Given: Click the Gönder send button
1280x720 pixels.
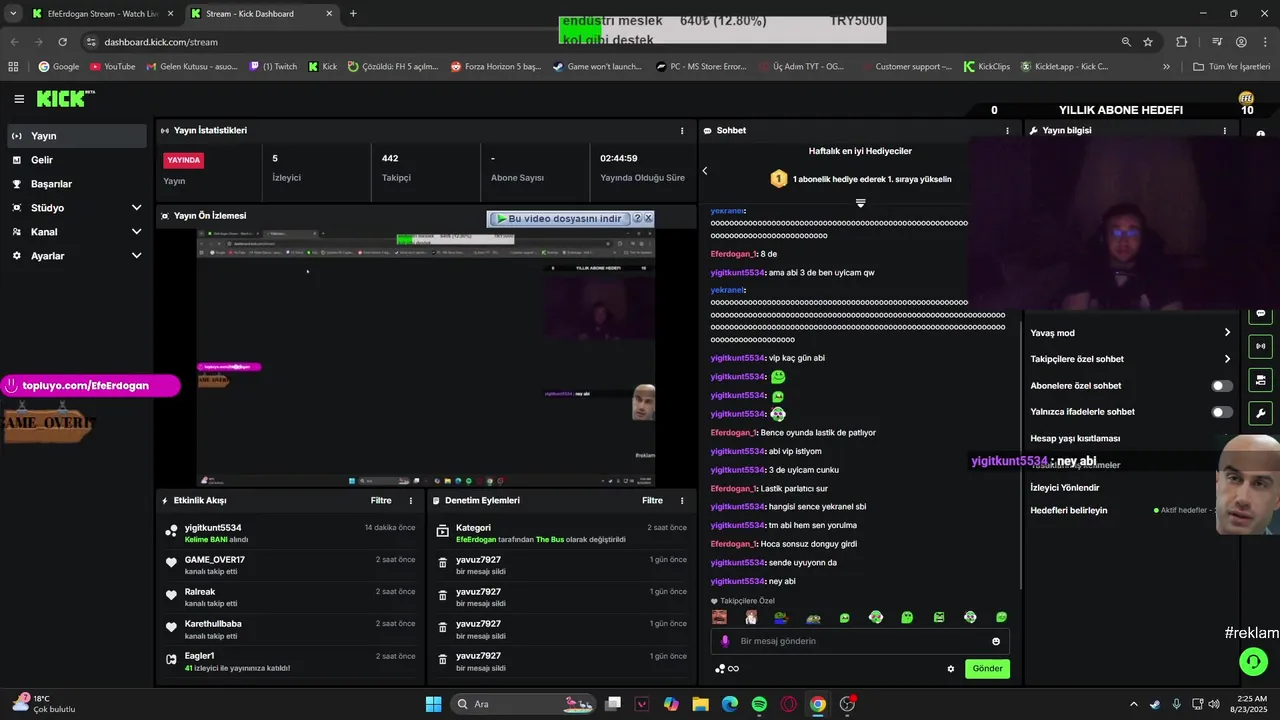Looking at the screenshot, I should point(987,669).
